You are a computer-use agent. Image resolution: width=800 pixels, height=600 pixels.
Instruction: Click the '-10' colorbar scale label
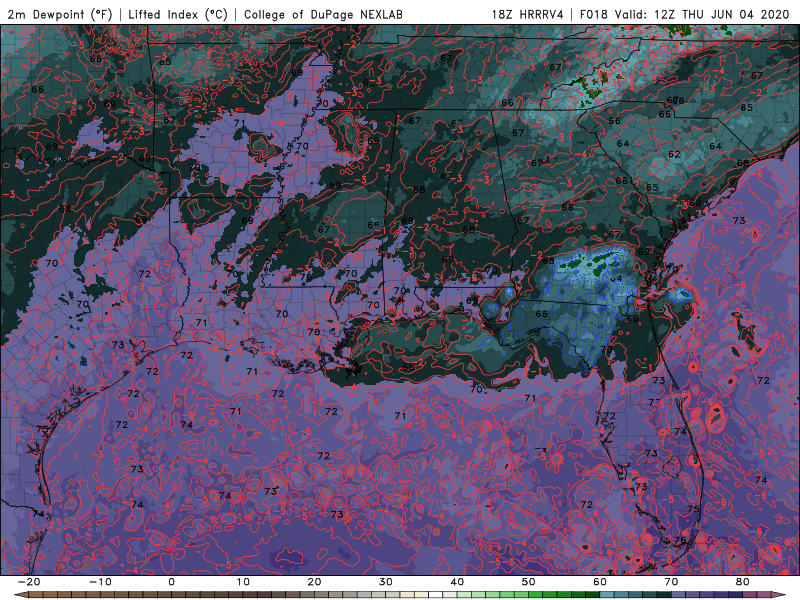click(x=100, y=582)
